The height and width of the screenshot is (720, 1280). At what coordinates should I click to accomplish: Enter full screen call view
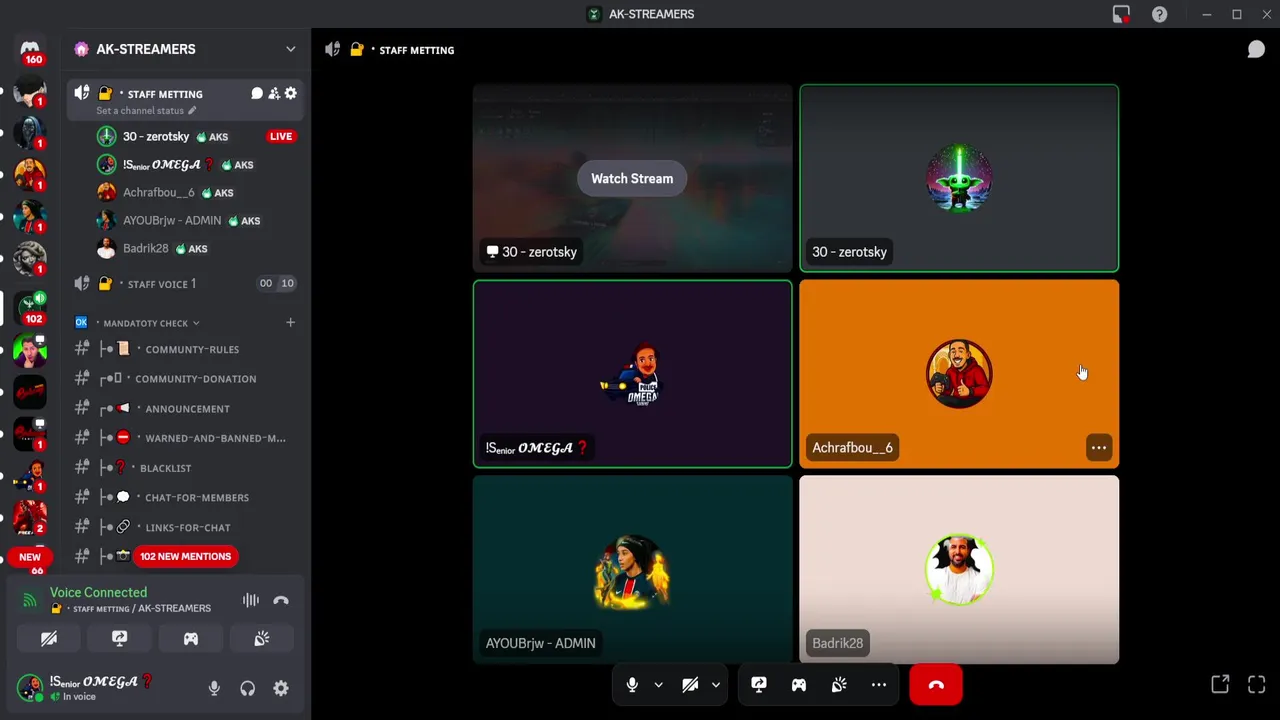(1257, 684)
